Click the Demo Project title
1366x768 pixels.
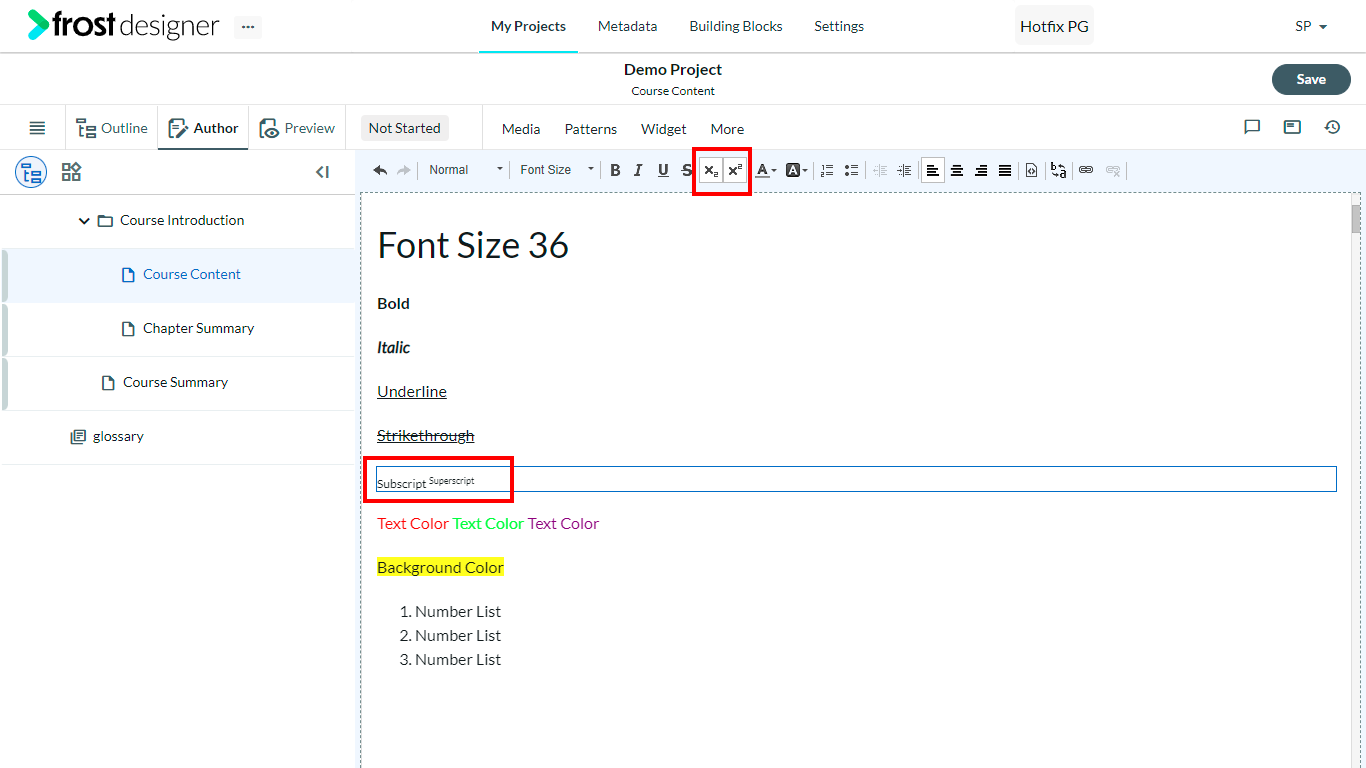coord(673,69)
